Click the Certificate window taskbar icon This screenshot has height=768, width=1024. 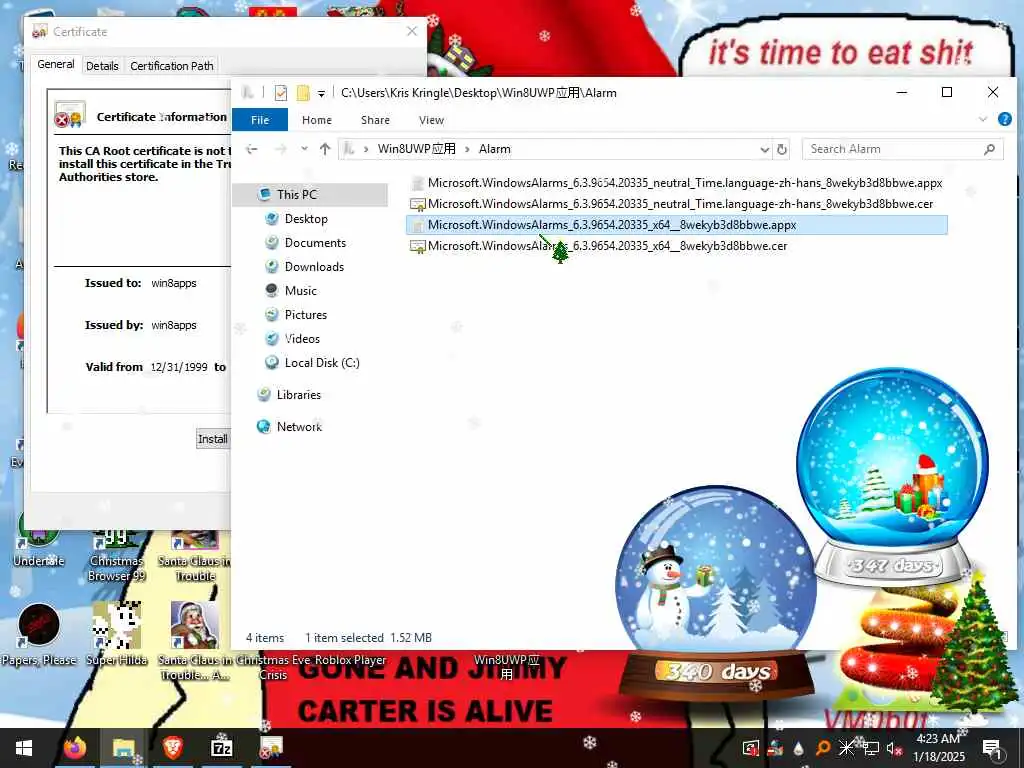point(271,748)
